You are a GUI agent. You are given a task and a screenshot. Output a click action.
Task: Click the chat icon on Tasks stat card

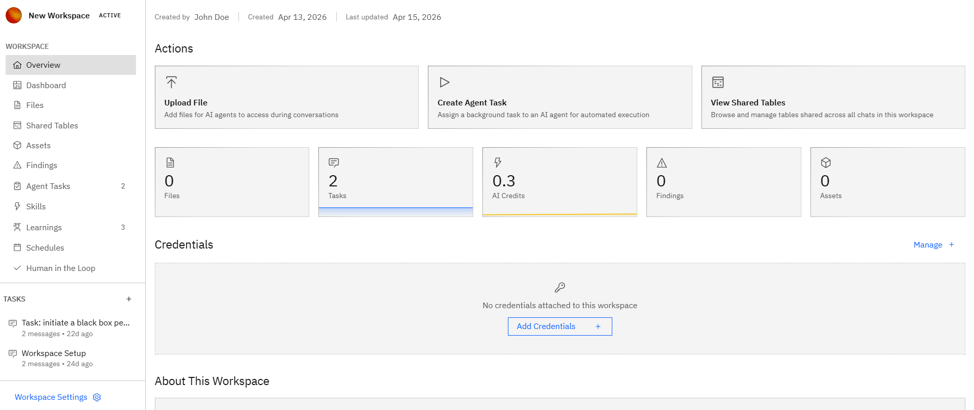pyautogui.click(x=334, y=163)
